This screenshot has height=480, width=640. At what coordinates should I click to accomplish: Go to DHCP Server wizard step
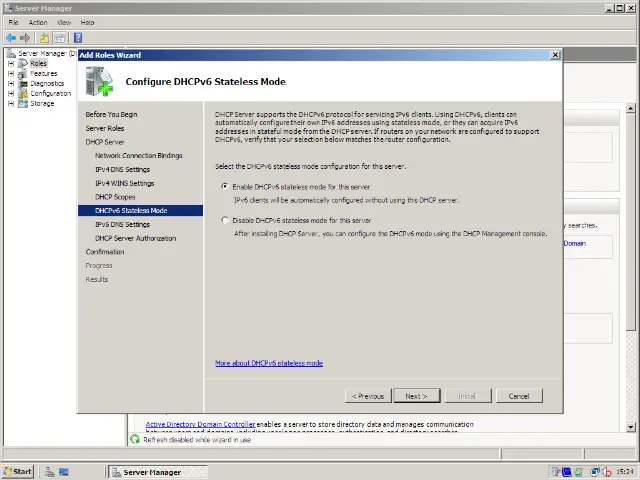(x=105, y=142)
